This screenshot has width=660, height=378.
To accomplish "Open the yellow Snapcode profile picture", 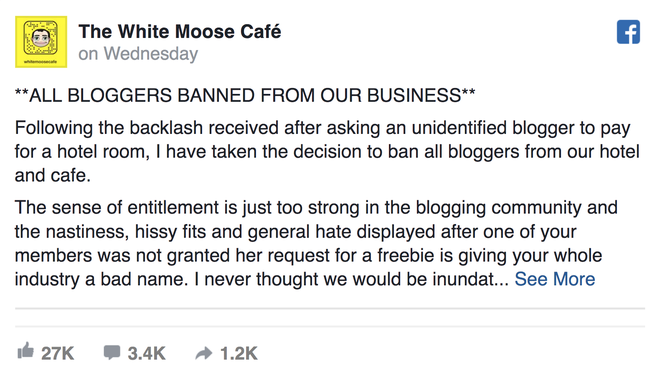I will click(41, 42).
